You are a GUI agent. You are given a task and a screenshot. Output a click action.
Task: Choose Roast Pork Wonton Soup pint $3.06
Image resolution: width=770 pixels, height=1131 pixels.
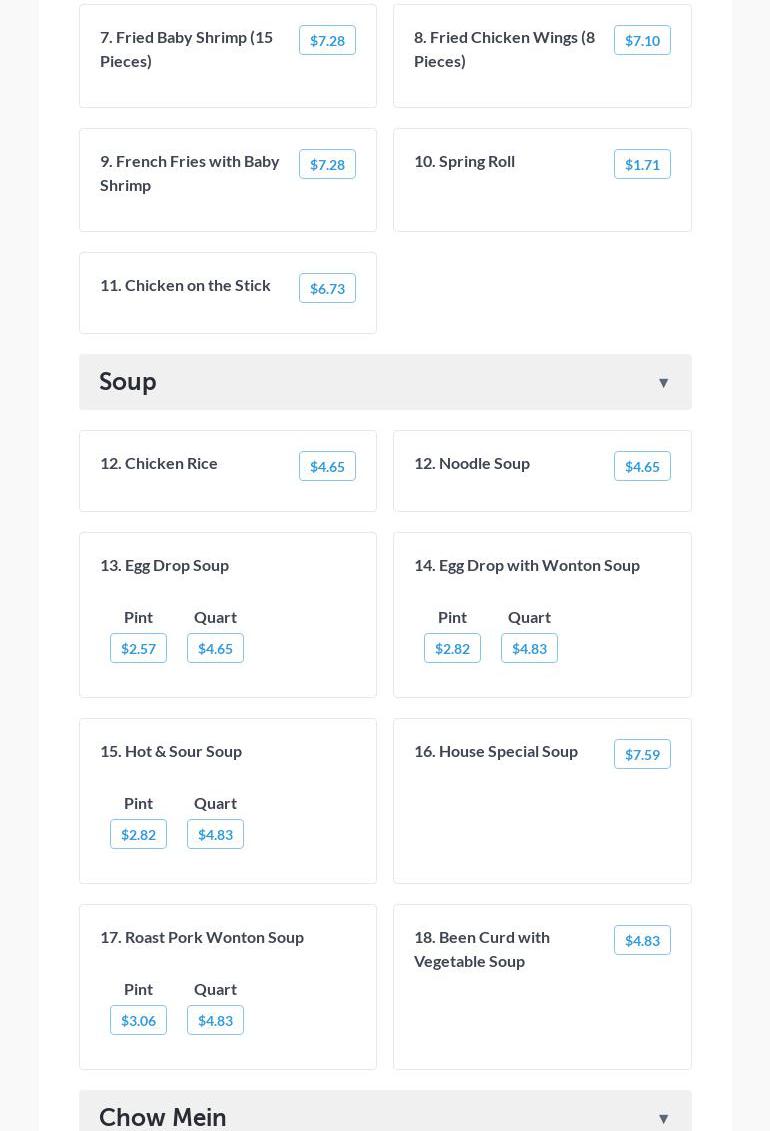pos(138,1020)
